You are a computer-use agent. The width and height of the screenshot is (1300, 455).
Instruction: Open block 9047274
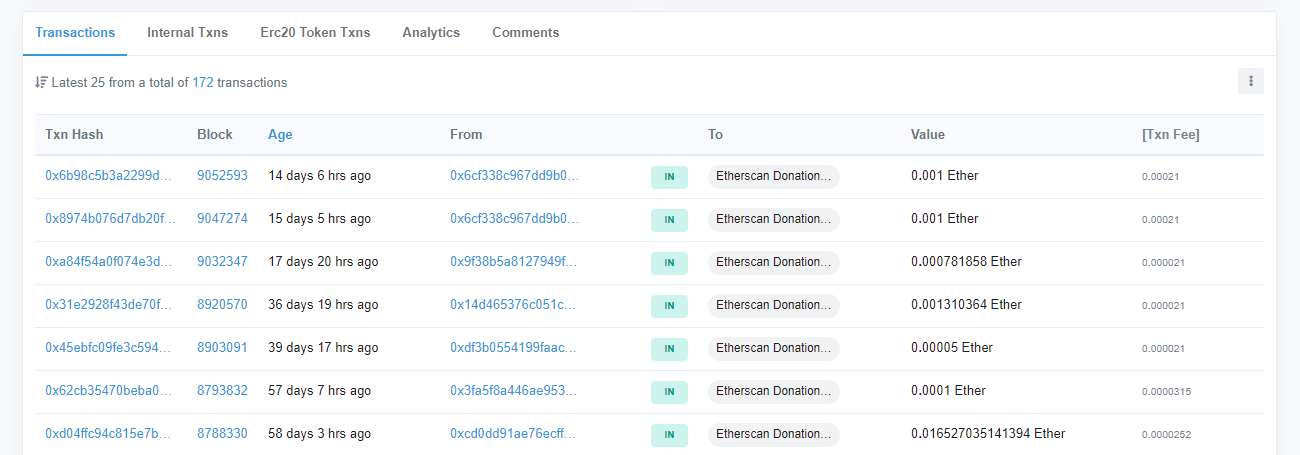point(222,219)
